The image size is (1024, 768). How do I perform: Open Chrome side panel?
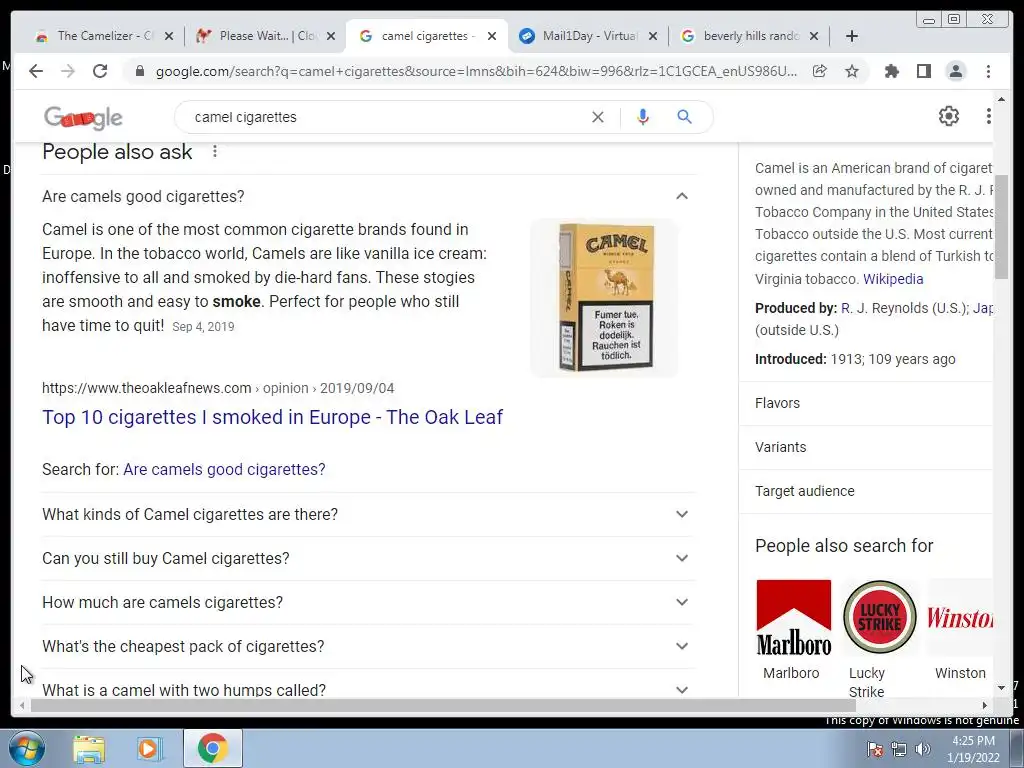(923, 71)
